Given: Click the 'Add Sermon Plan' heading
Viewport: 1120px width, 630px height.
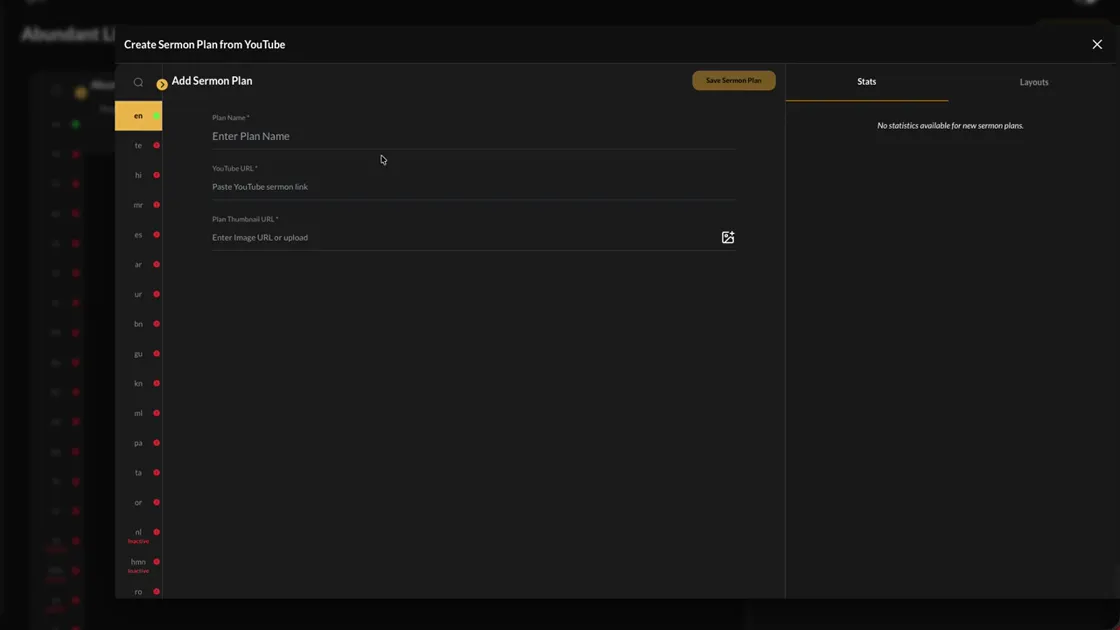Looking at the screenshot, I should (x=211, y=81).
